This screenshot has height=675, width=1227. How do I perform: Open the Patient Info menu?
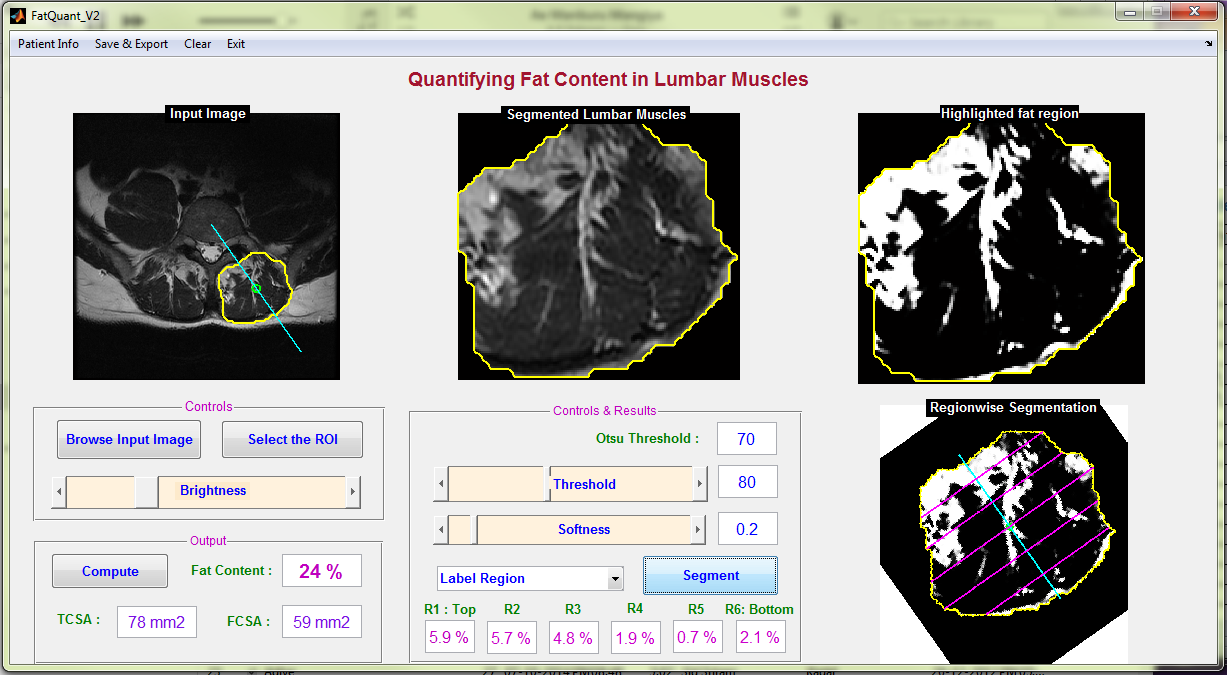48,44
